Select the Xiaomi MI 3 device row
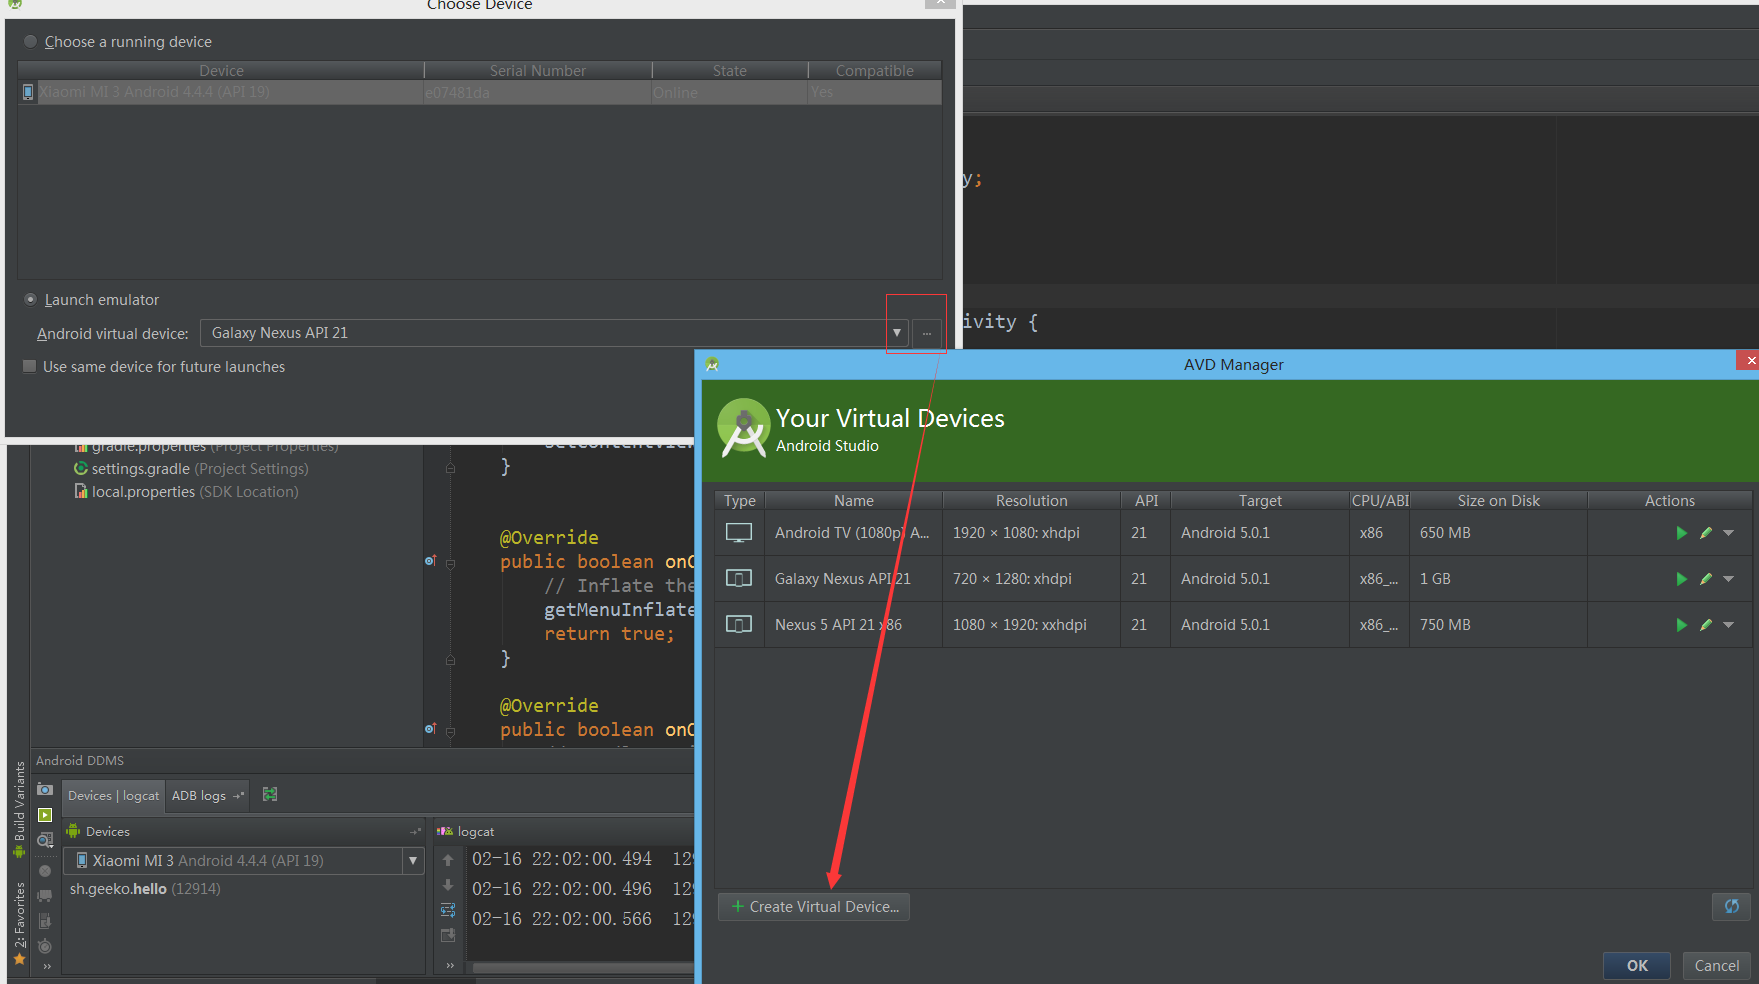This screenshot has width=1759, height=984. 479,92
